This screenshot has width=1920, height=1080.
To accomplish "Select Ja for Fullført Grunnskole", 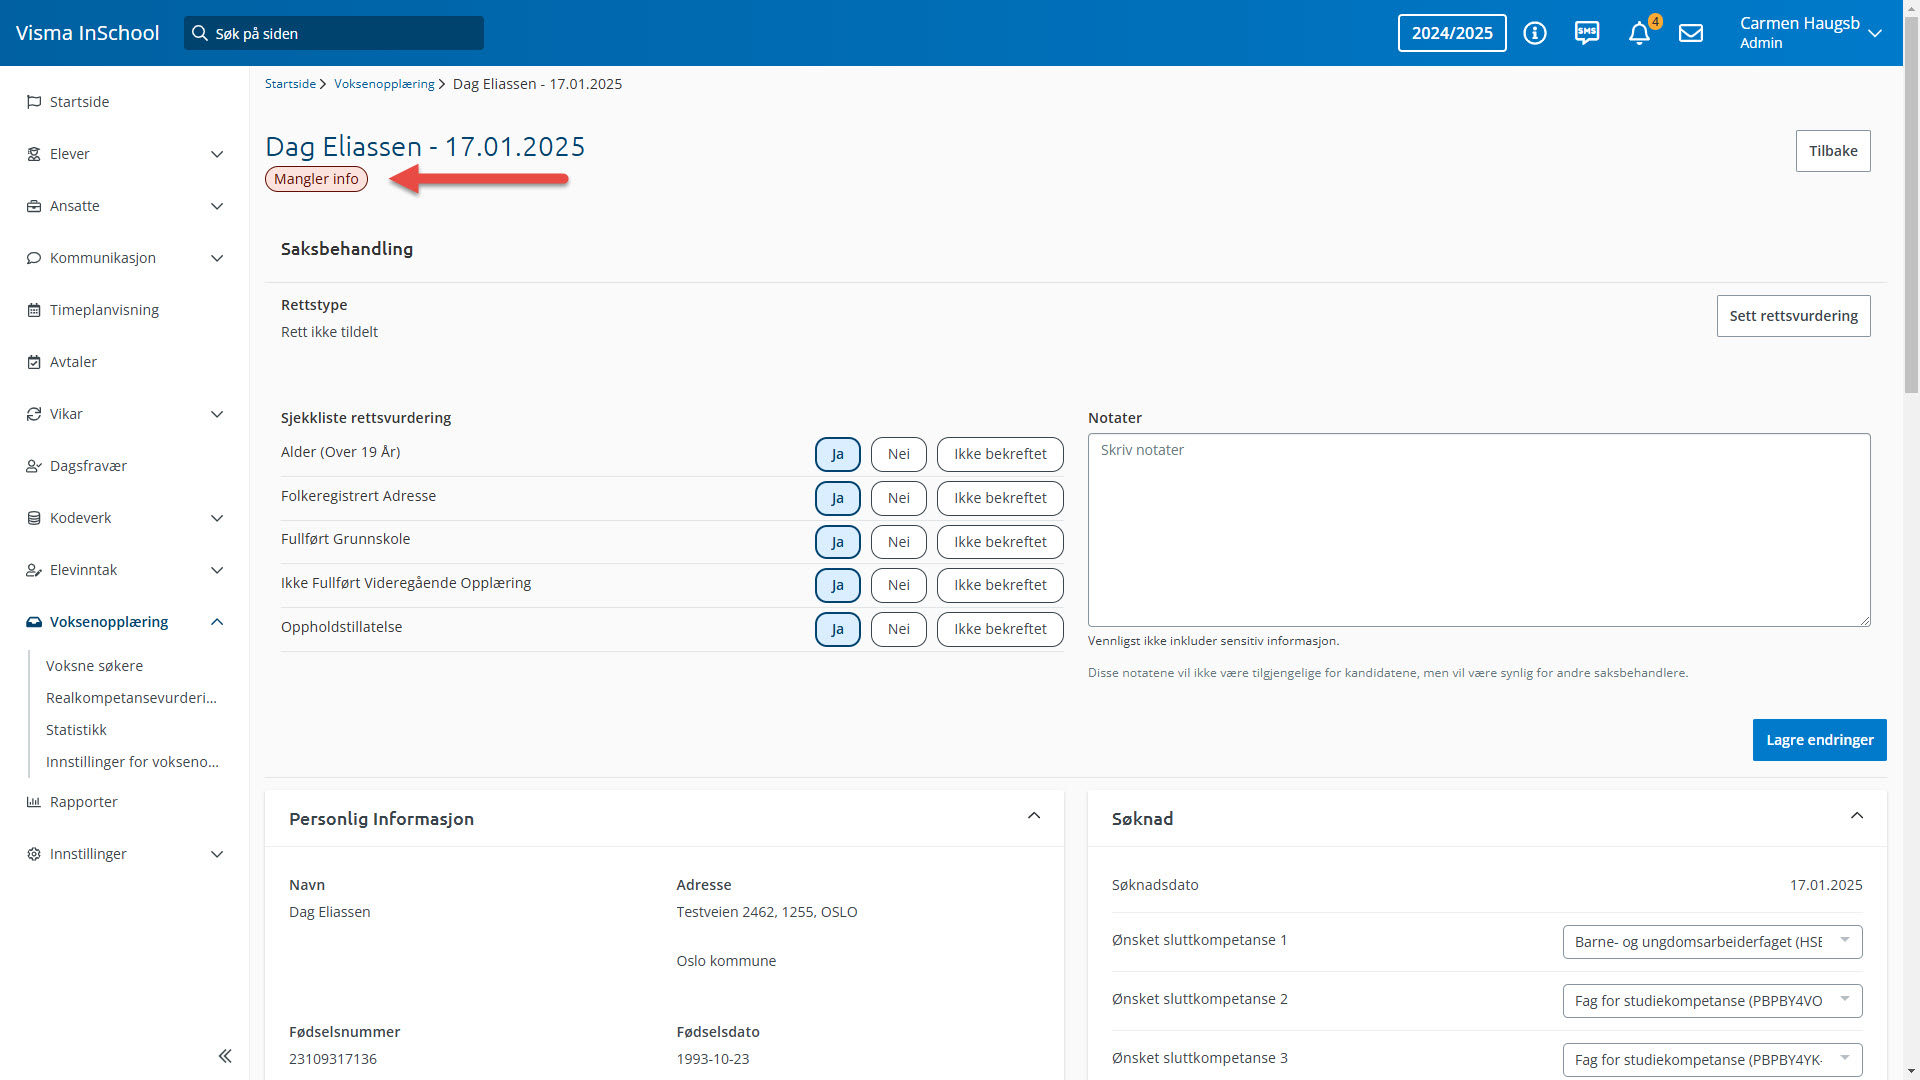I will pyautogui.click(x=837, y=542).
